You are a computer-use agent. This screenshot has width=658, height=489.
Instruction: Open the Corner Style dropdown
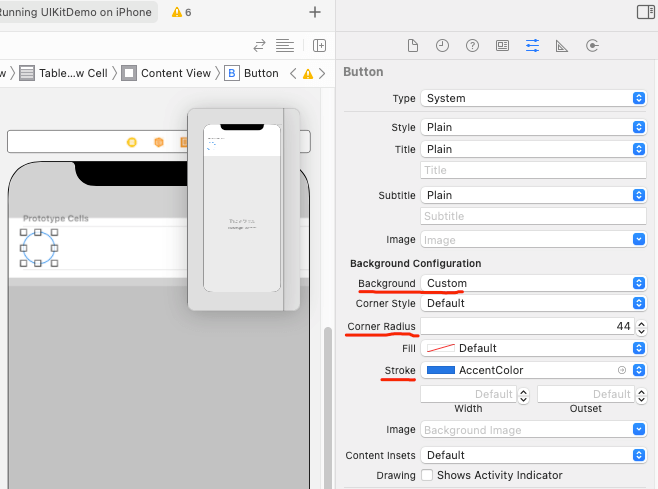pos(533,303)
